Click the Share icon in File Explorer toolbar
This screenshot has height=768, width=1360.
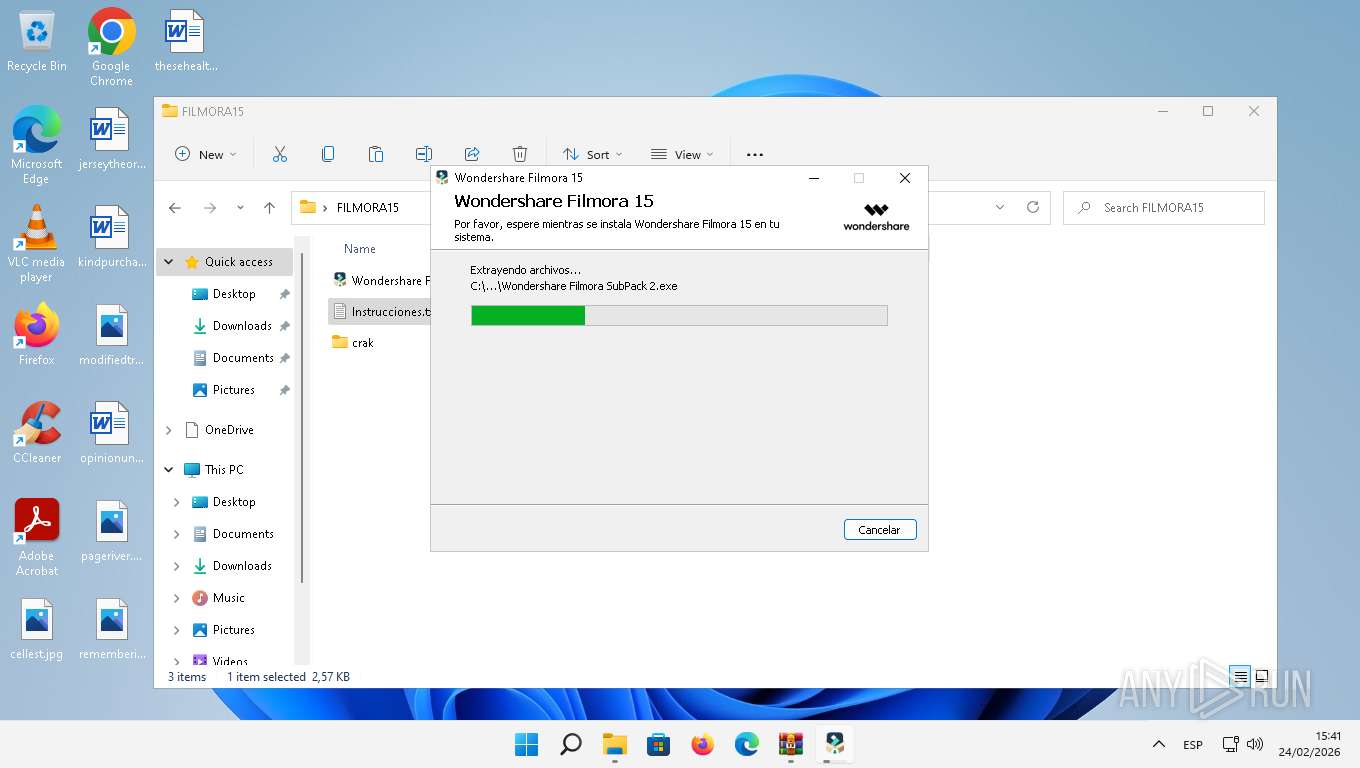[x=472, y=154]
